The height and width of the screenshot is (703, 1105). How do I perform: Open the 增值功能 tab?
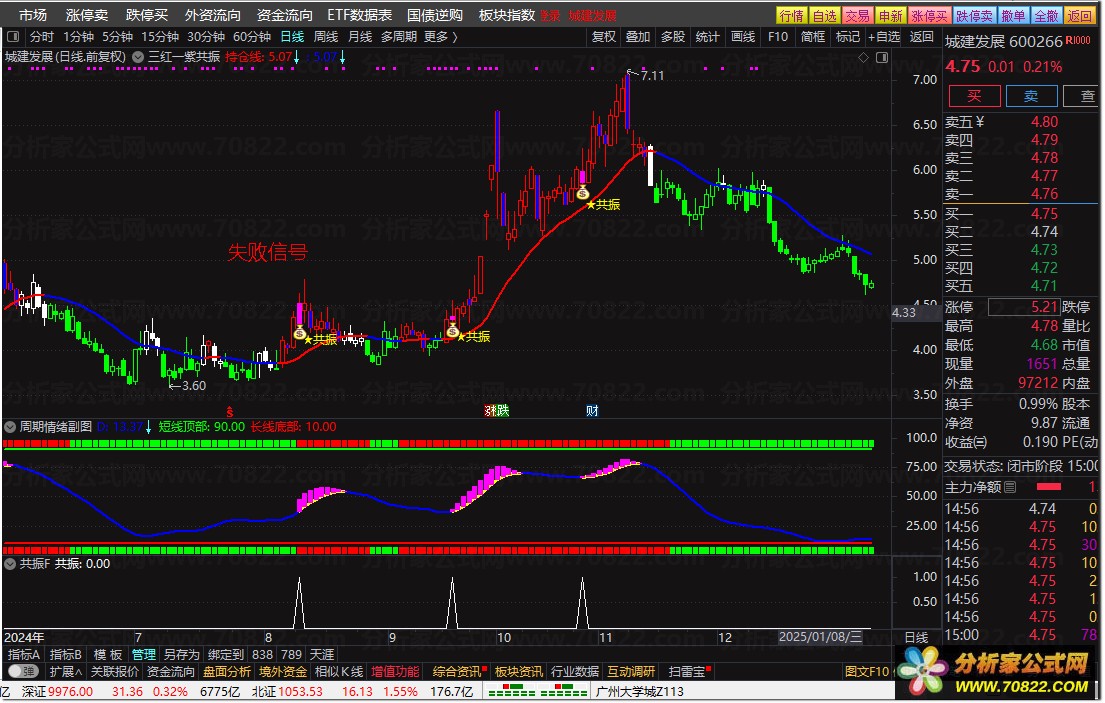tap(395, 671)
